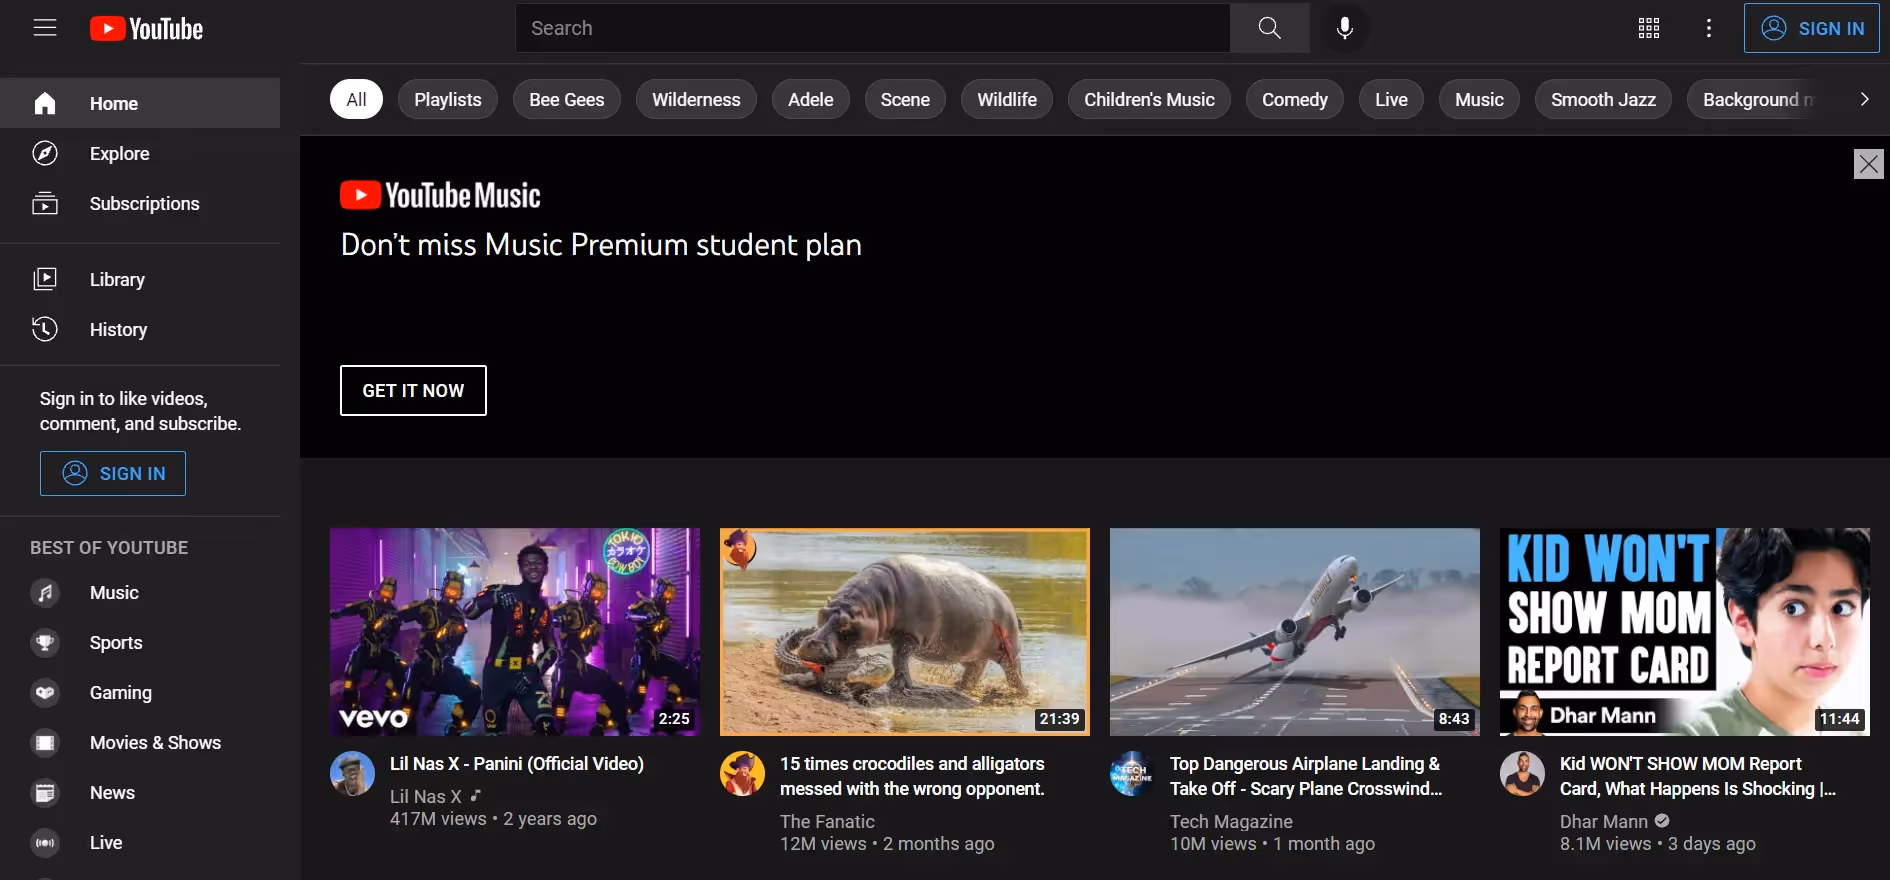The height and width of the screenshot is (880, 1890).
Task: Click the Live broadcast icon in sidebar
Action: pyautogui.click(x=45, y=843)
